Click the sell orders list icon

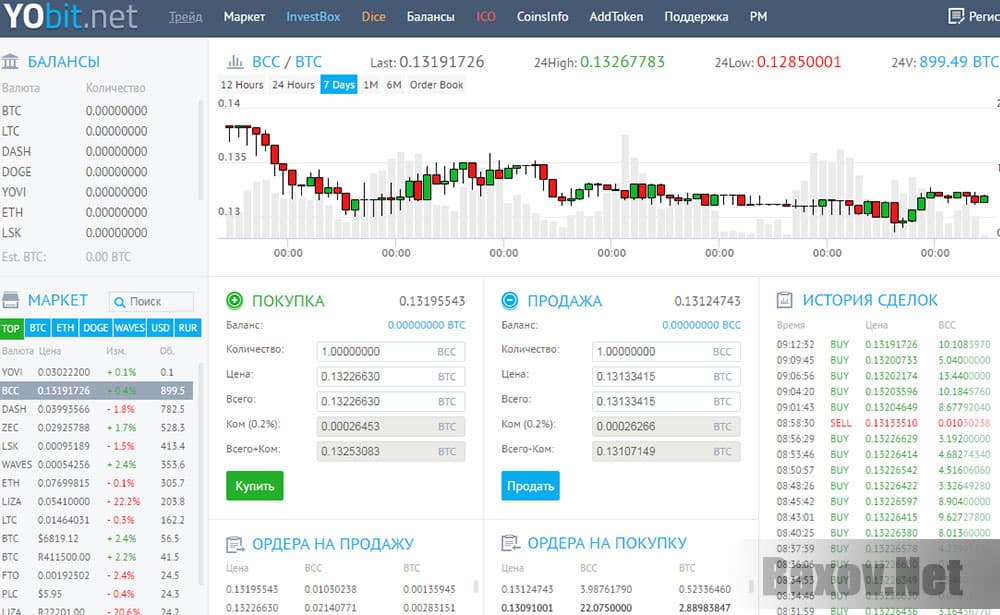click(x=235, y=544)
